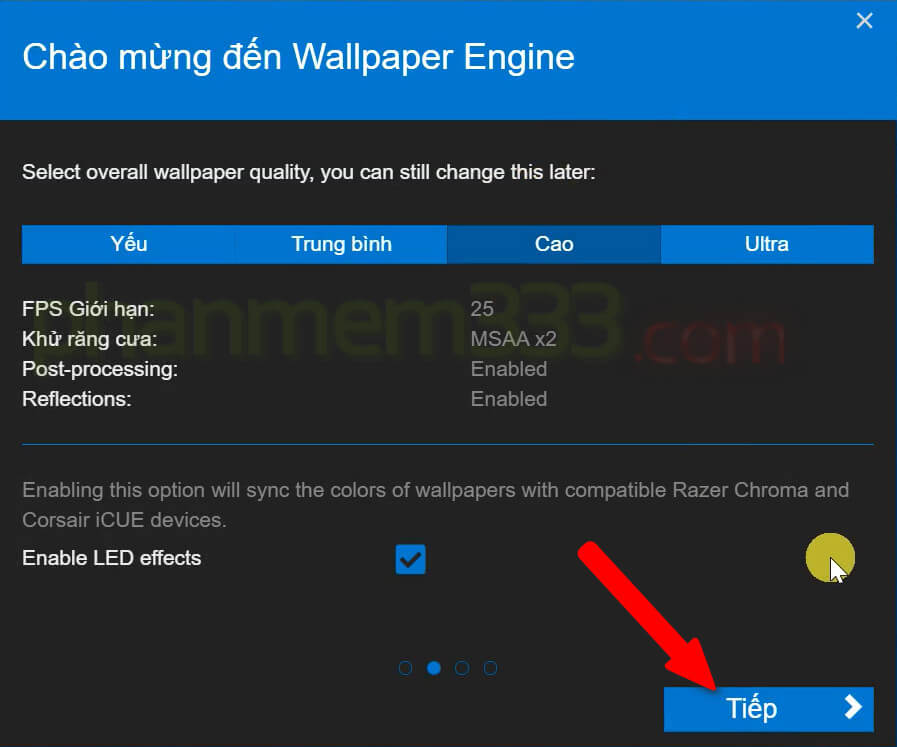The image size is (897, 747).
Task: Click the Enabled value beside Reflections
Action: click(509, 399)
